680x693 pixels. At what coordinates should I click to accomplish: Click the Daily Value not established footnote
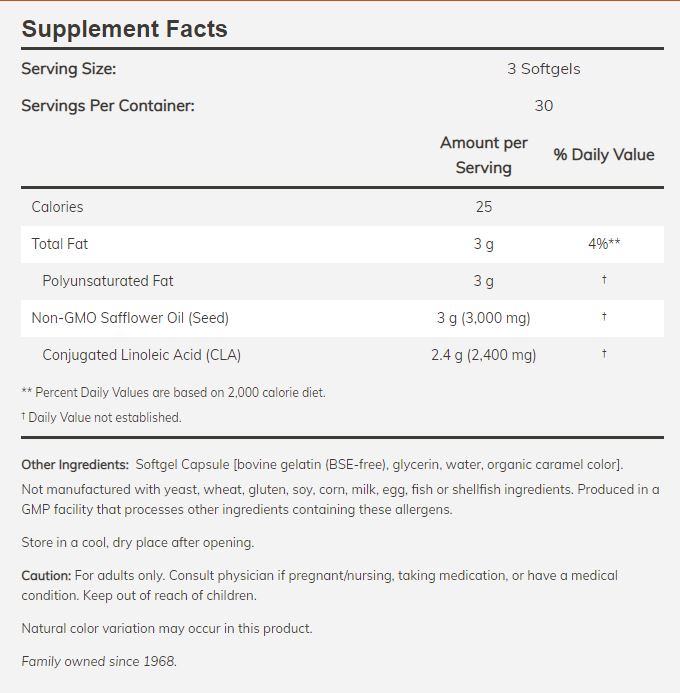pyautogui.click(x=101, y=417)
